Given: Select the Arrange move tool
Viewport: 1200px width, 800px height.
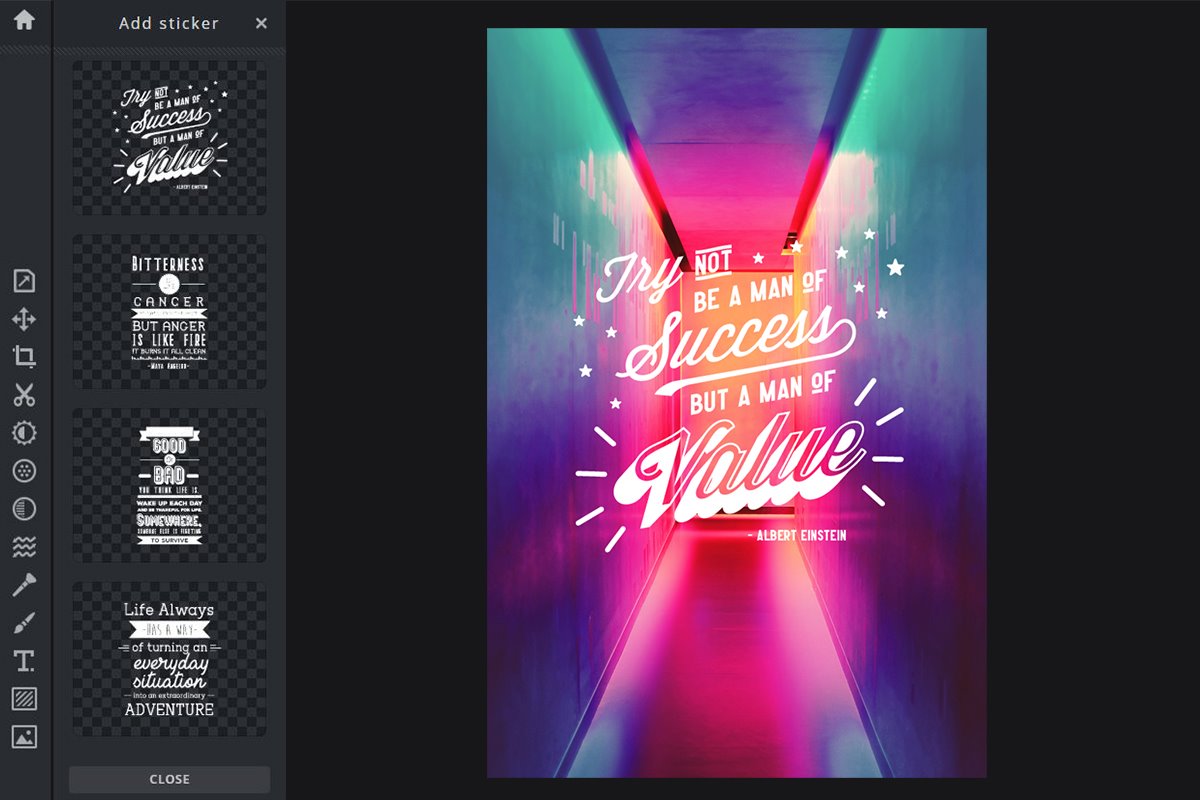Looking at the screenshot, I should (24, 319).
